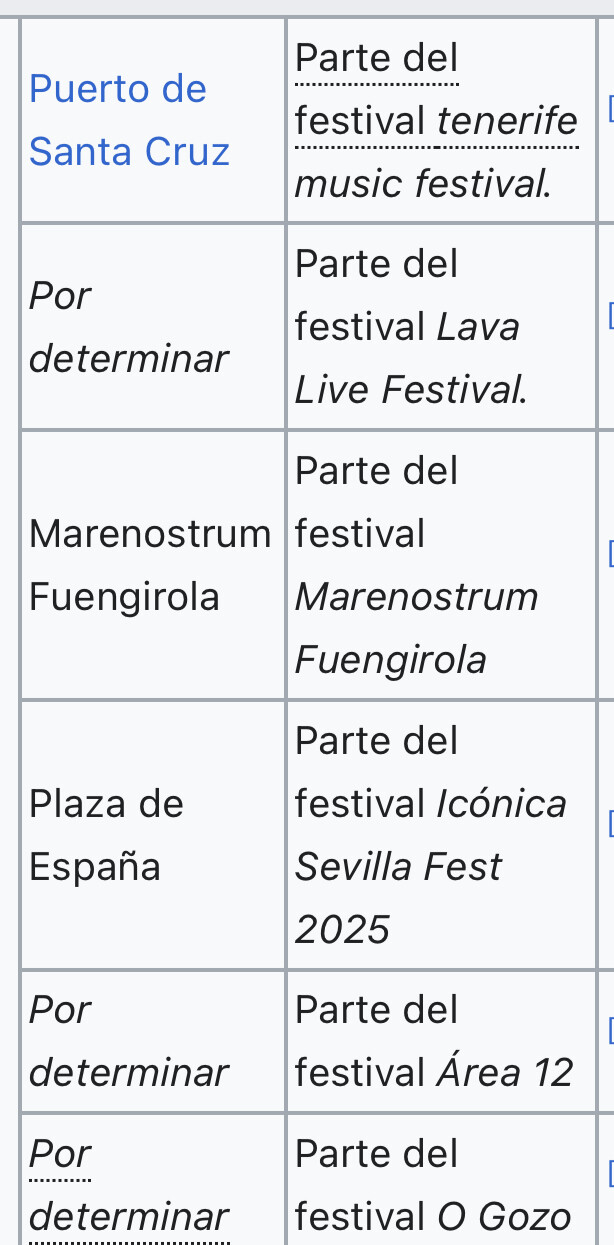Open the reference in the Plaza de España row
The image size is (614, 1245).
pyautogui.click(x=609, y=822)
